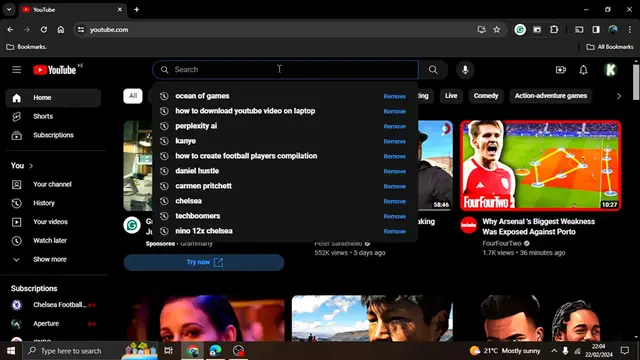Open Your videos

[53, 222]
